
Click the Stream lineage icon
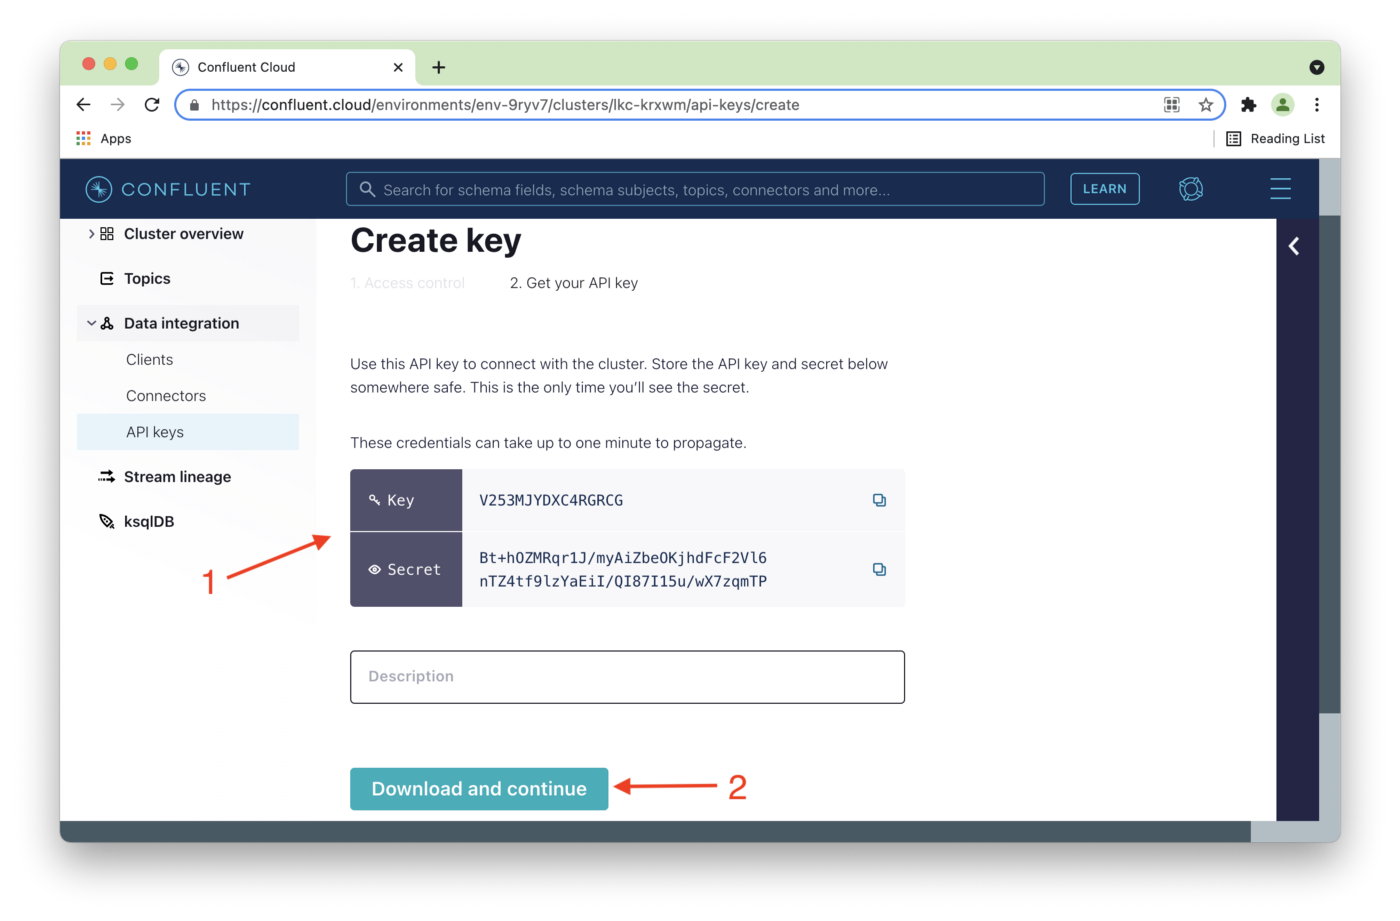tap(107, 477)
